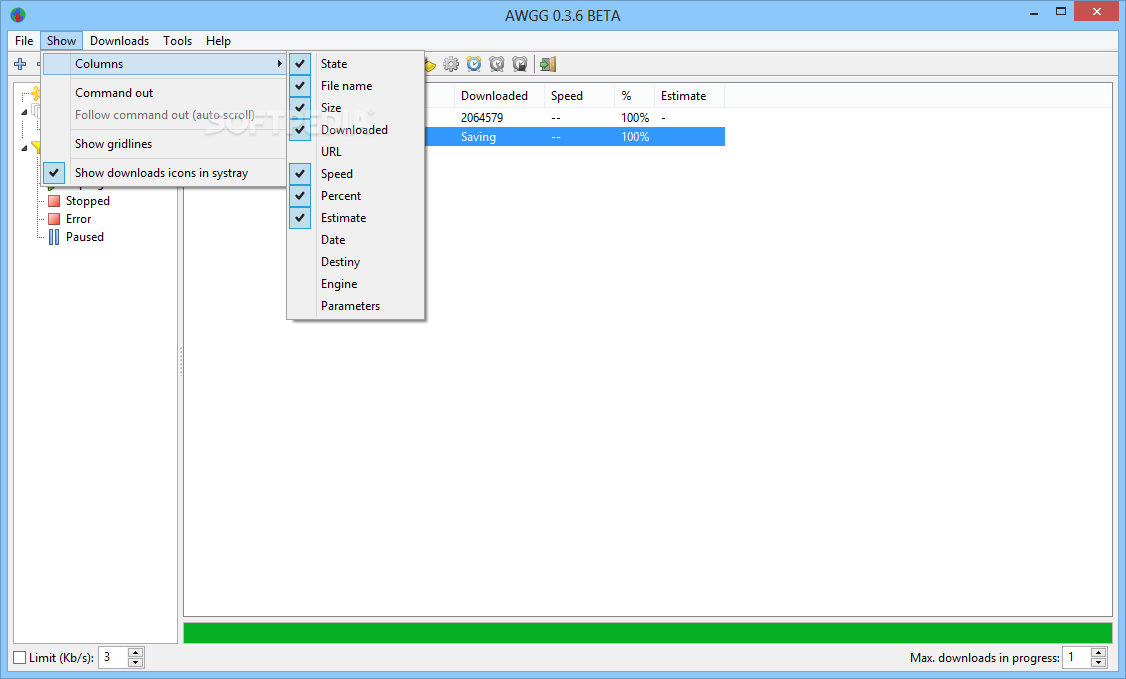
Task: Show the Destiny column
Action: pos(355,262)
